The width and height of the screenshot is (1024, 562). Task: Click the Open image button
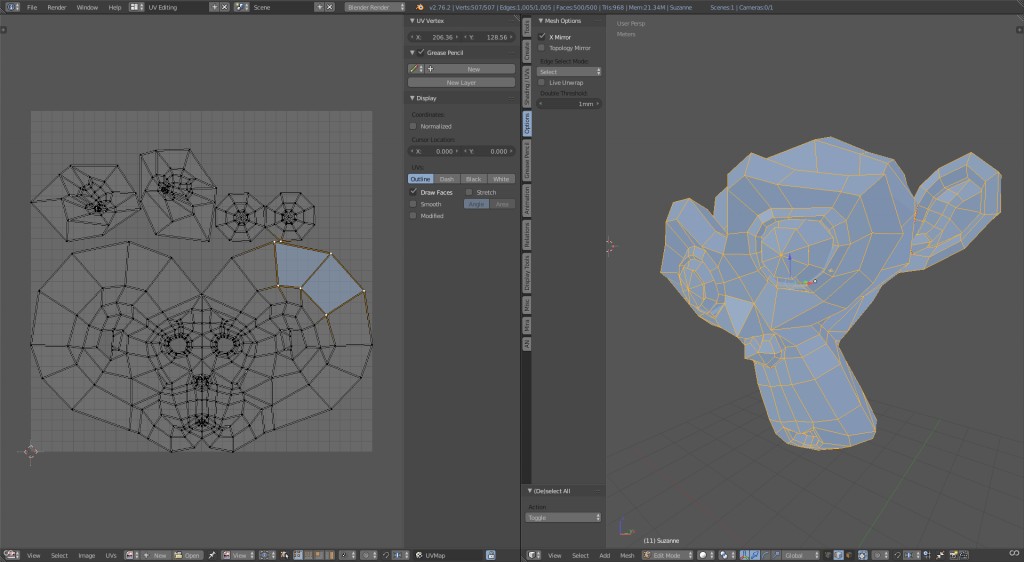(188, 555)
